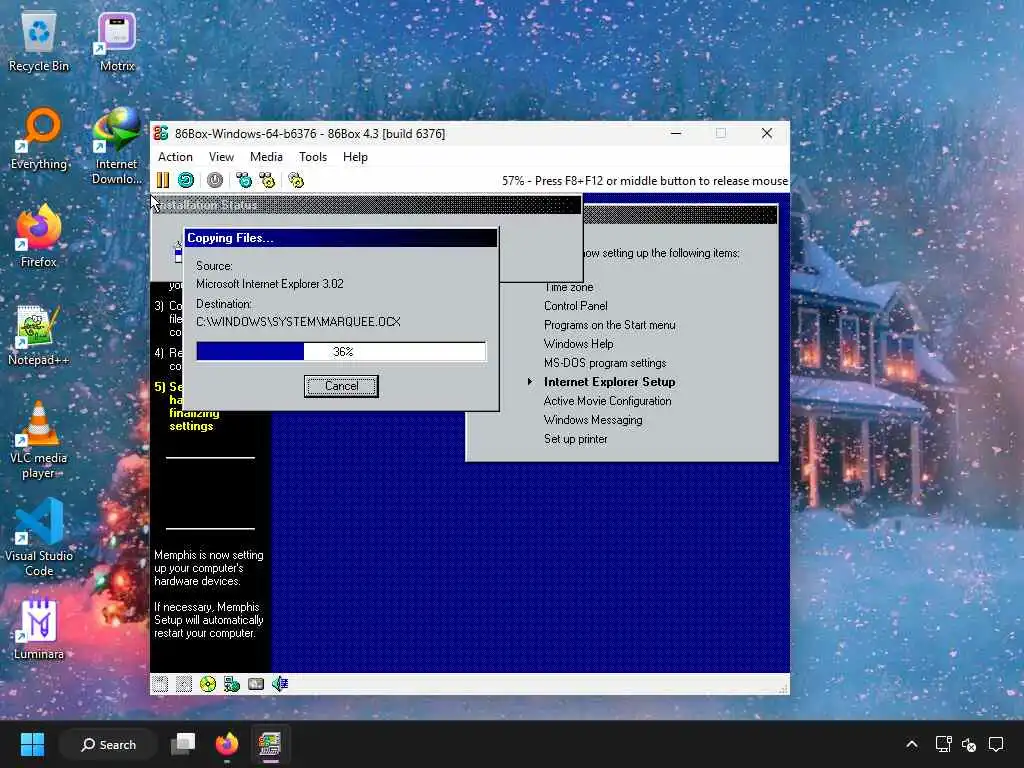Click the muted volume icon in tray
This screenshot has height=768, width=1024.
pyautogui.click(x=968, y=744)
